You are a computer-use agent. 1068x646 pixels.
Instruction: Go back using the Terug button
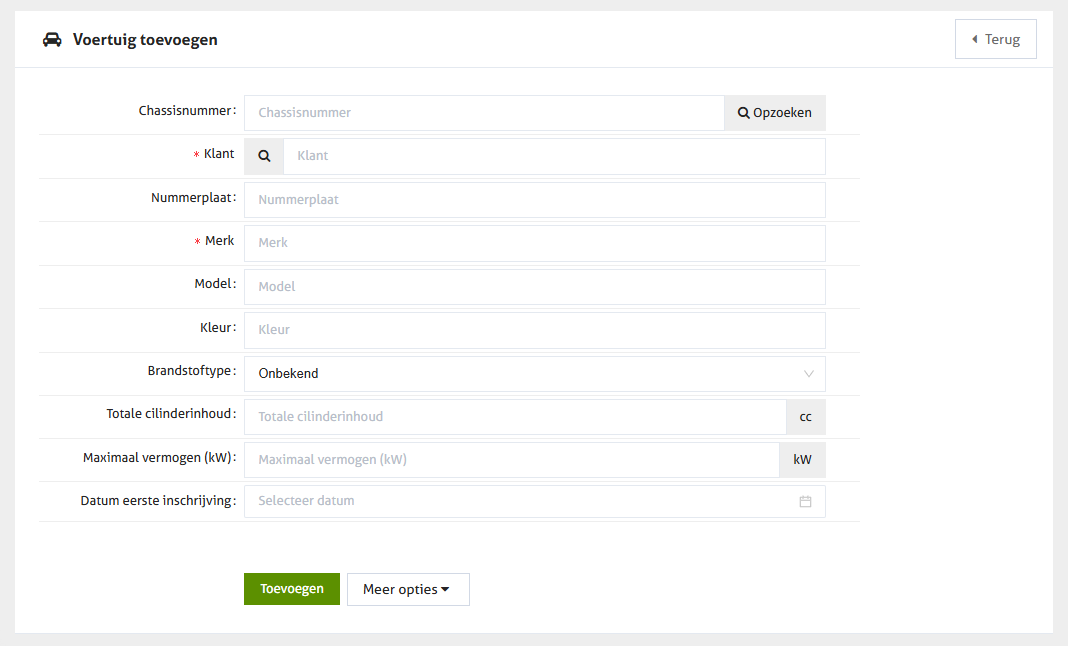click(x=995, y=40)
